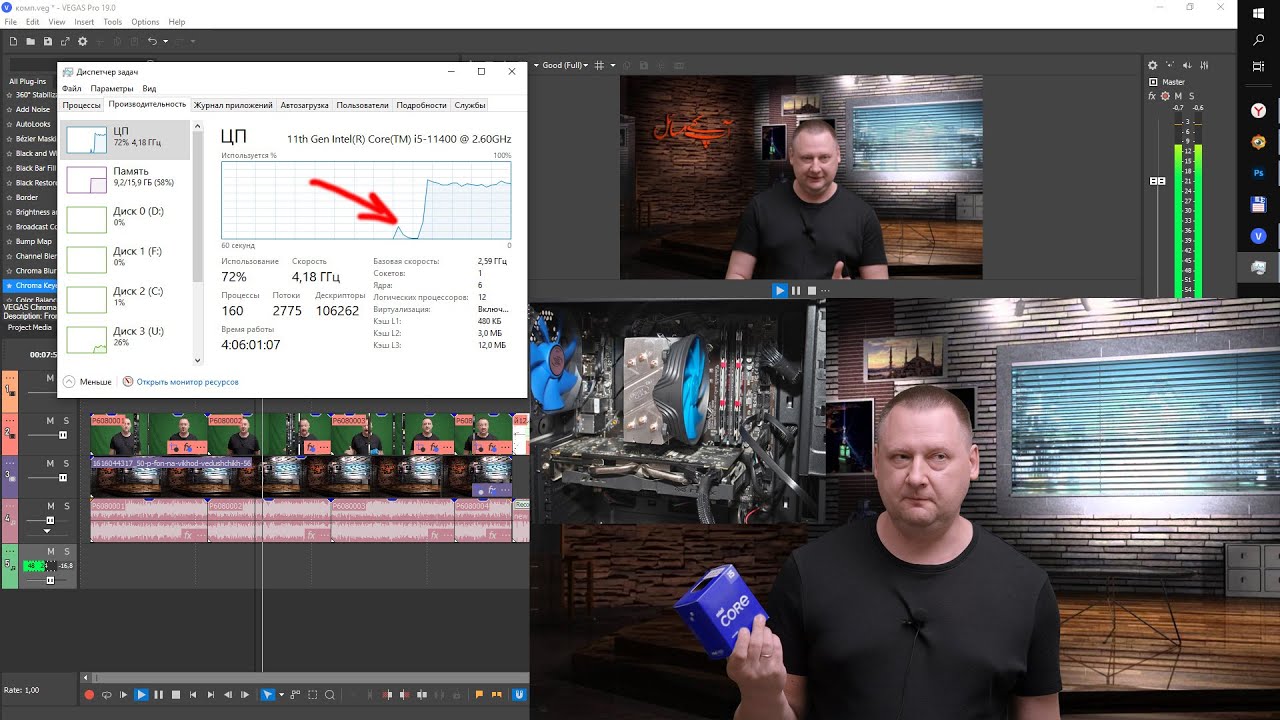Open preview quality Good (Full) dropdown
The height and width of the screenshot is (720, 1280).
[x=566, y=65]
